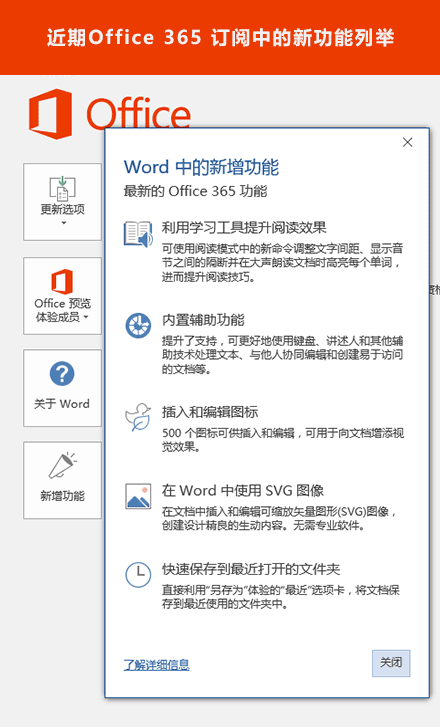The width and height of the screenshot is (440, 727).
Task: Click the document download icon above 更新选项
Action: click(x=63, y=189)
